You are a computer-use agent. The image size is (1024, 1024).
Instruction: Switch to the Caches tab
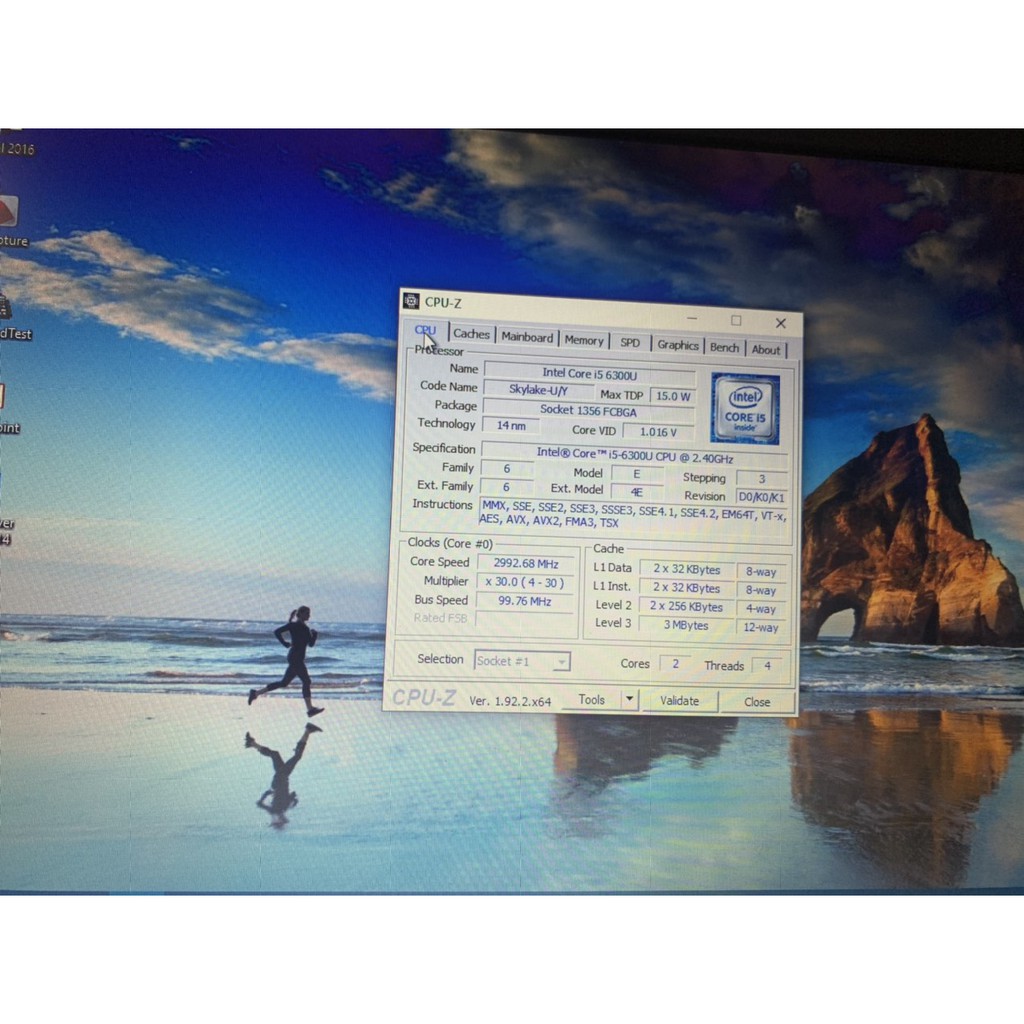(470, 335)
